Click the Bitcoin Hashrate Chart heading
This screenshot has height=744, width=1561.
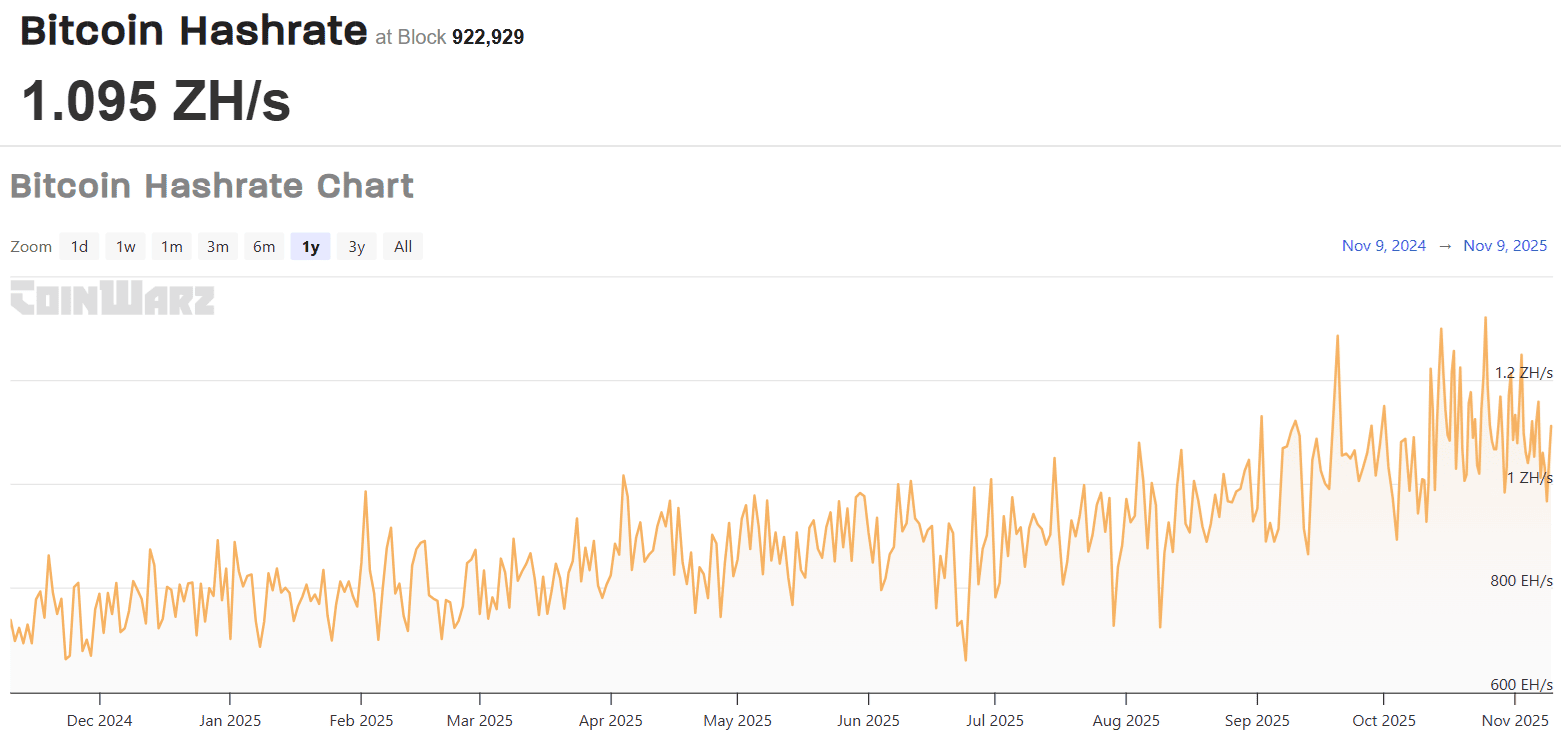[212, 186]
